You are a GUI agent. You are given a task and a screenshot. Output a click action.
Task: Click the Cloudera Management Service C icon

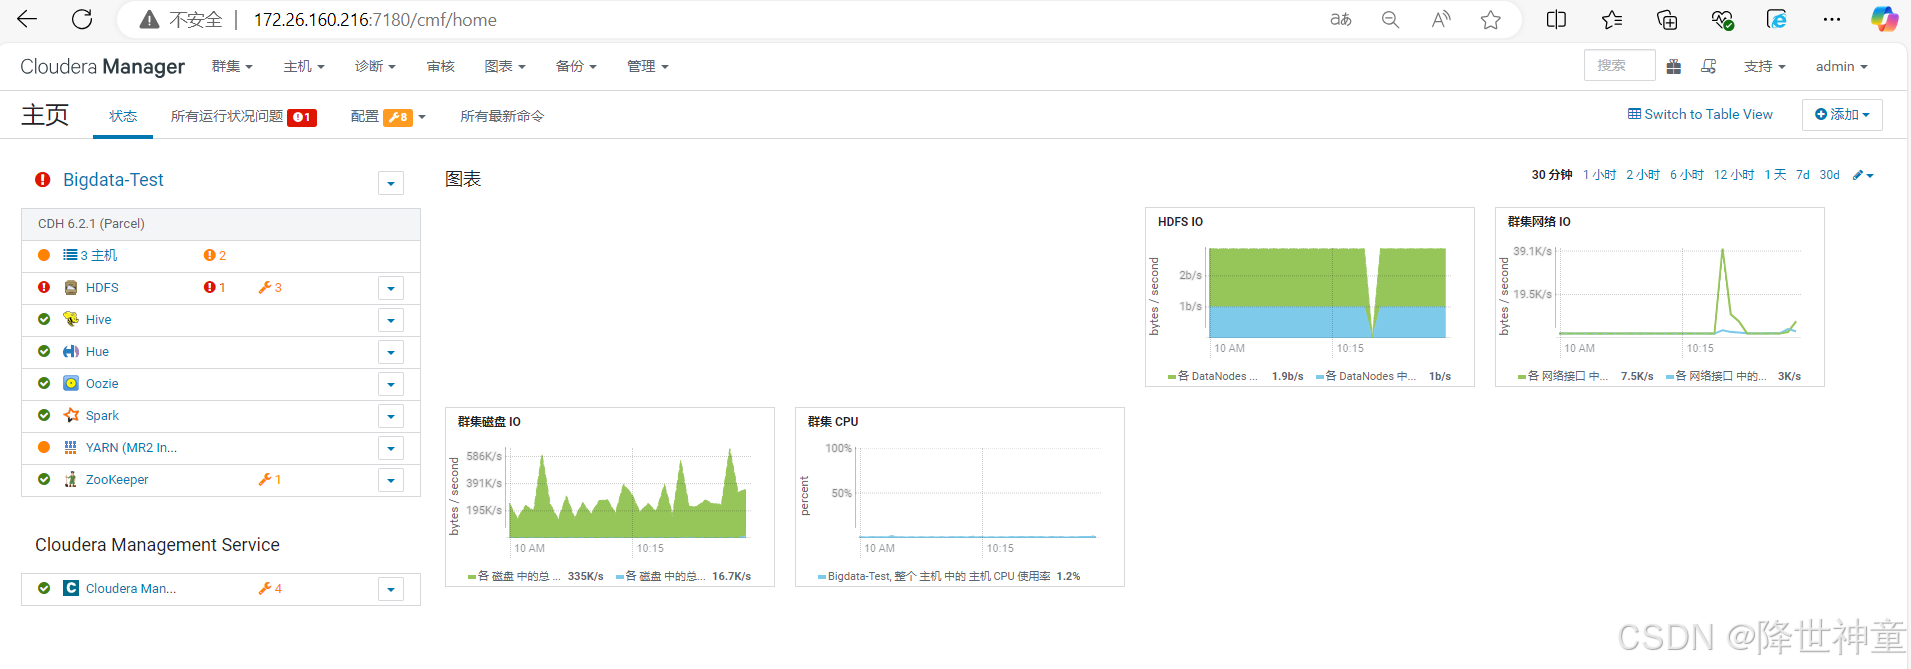71,588
